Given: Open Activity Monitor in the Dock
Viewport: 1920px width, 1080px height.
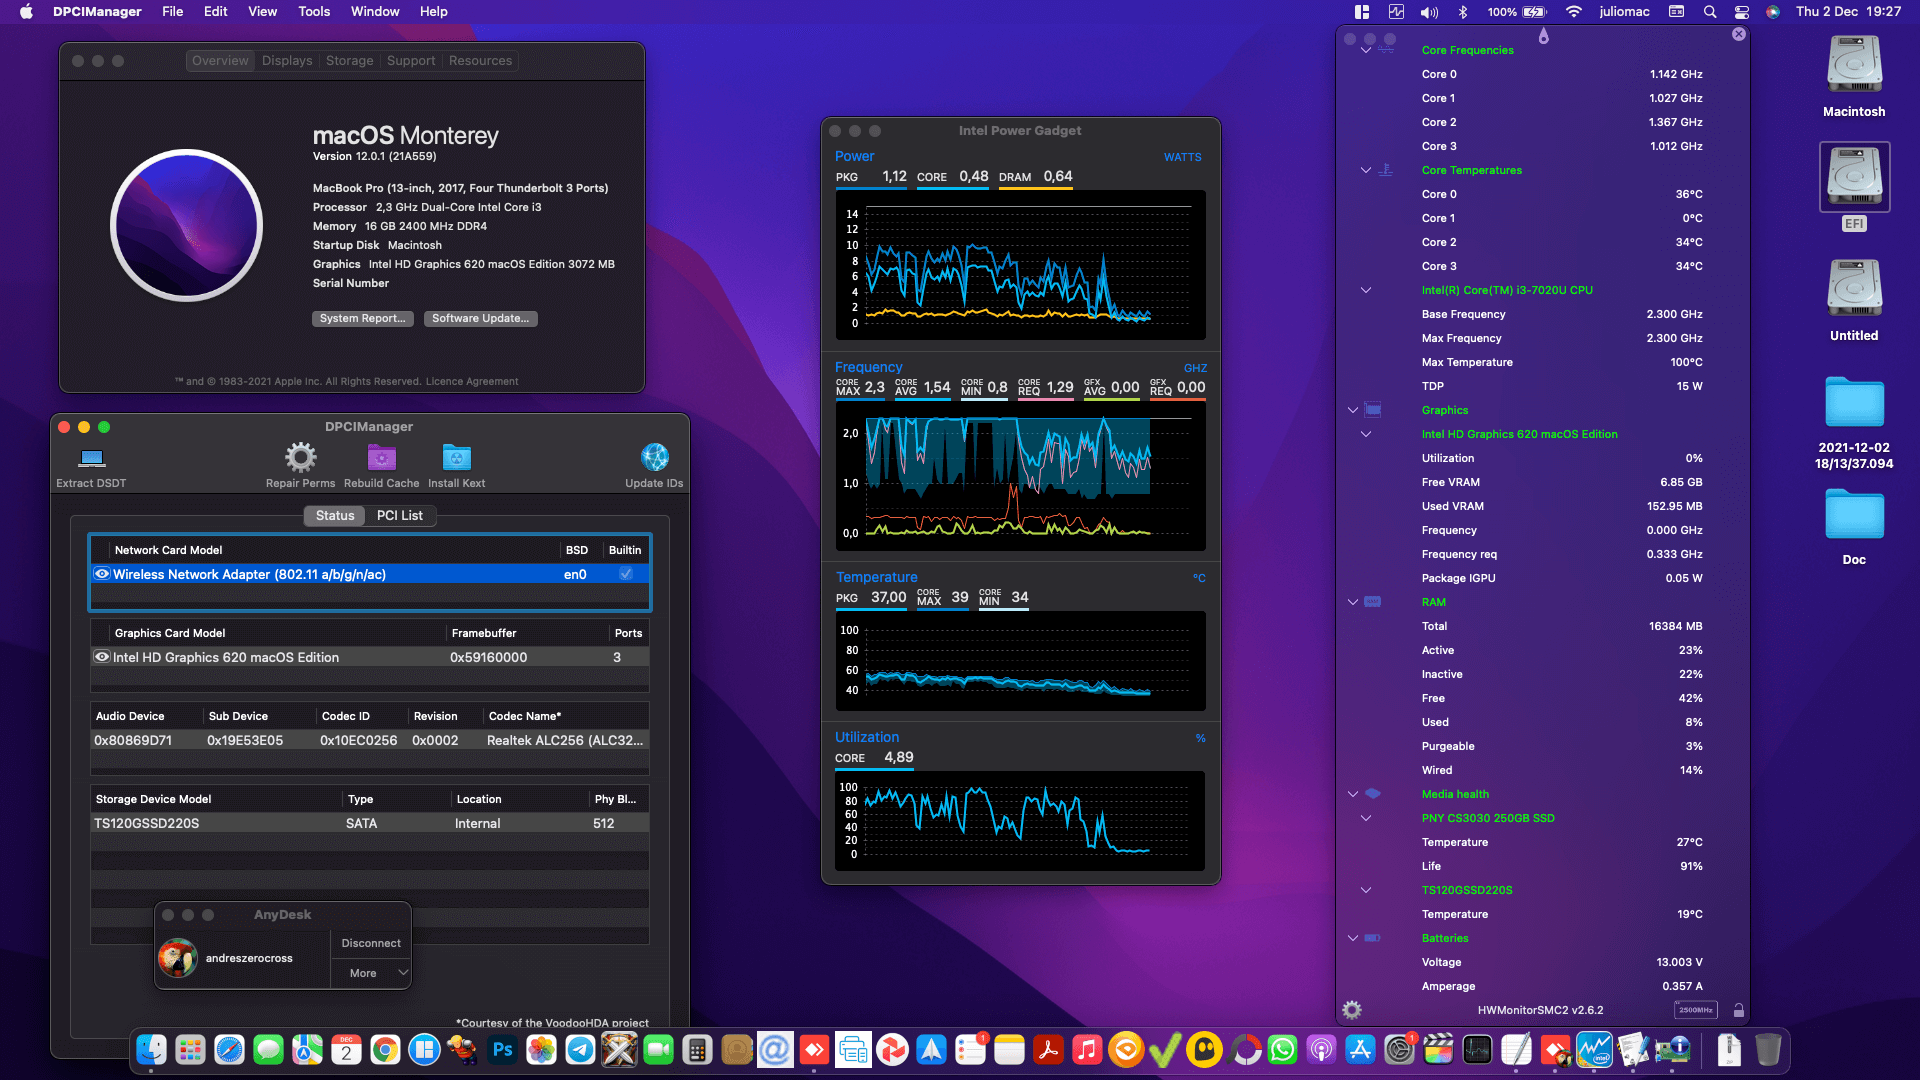Looking at the screenshot, I should (x=1477, y=1050).
